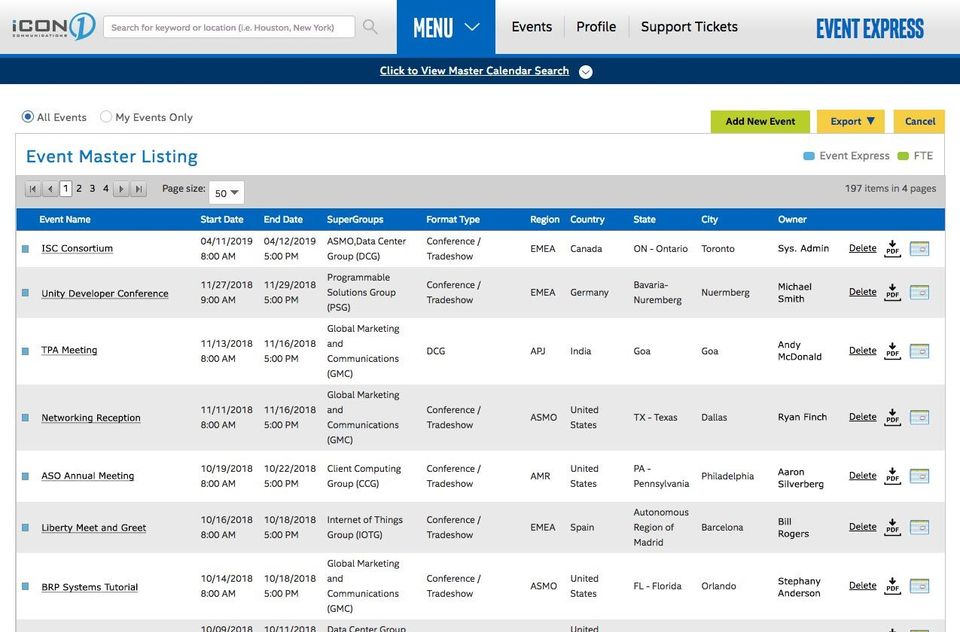Open calendar card icon for Liberty Meet and Greet
960x632 pixels.
[919, 527]
